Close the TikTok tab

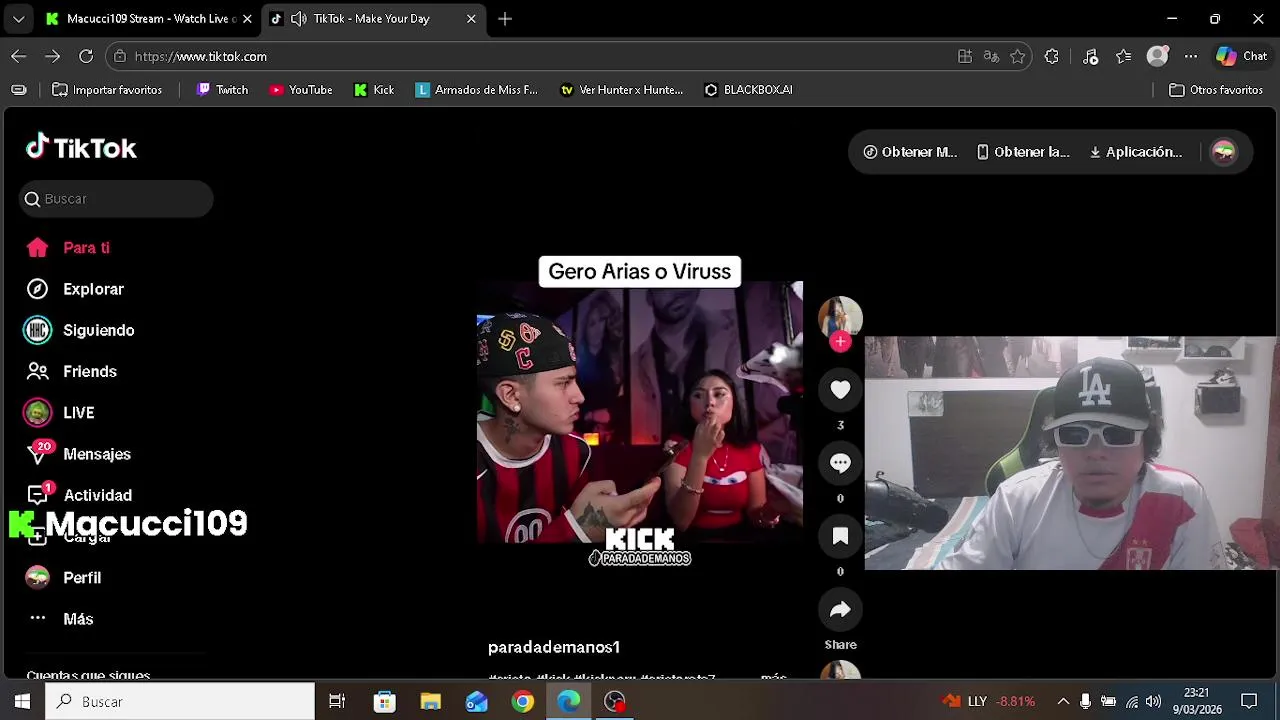point(471,18)
